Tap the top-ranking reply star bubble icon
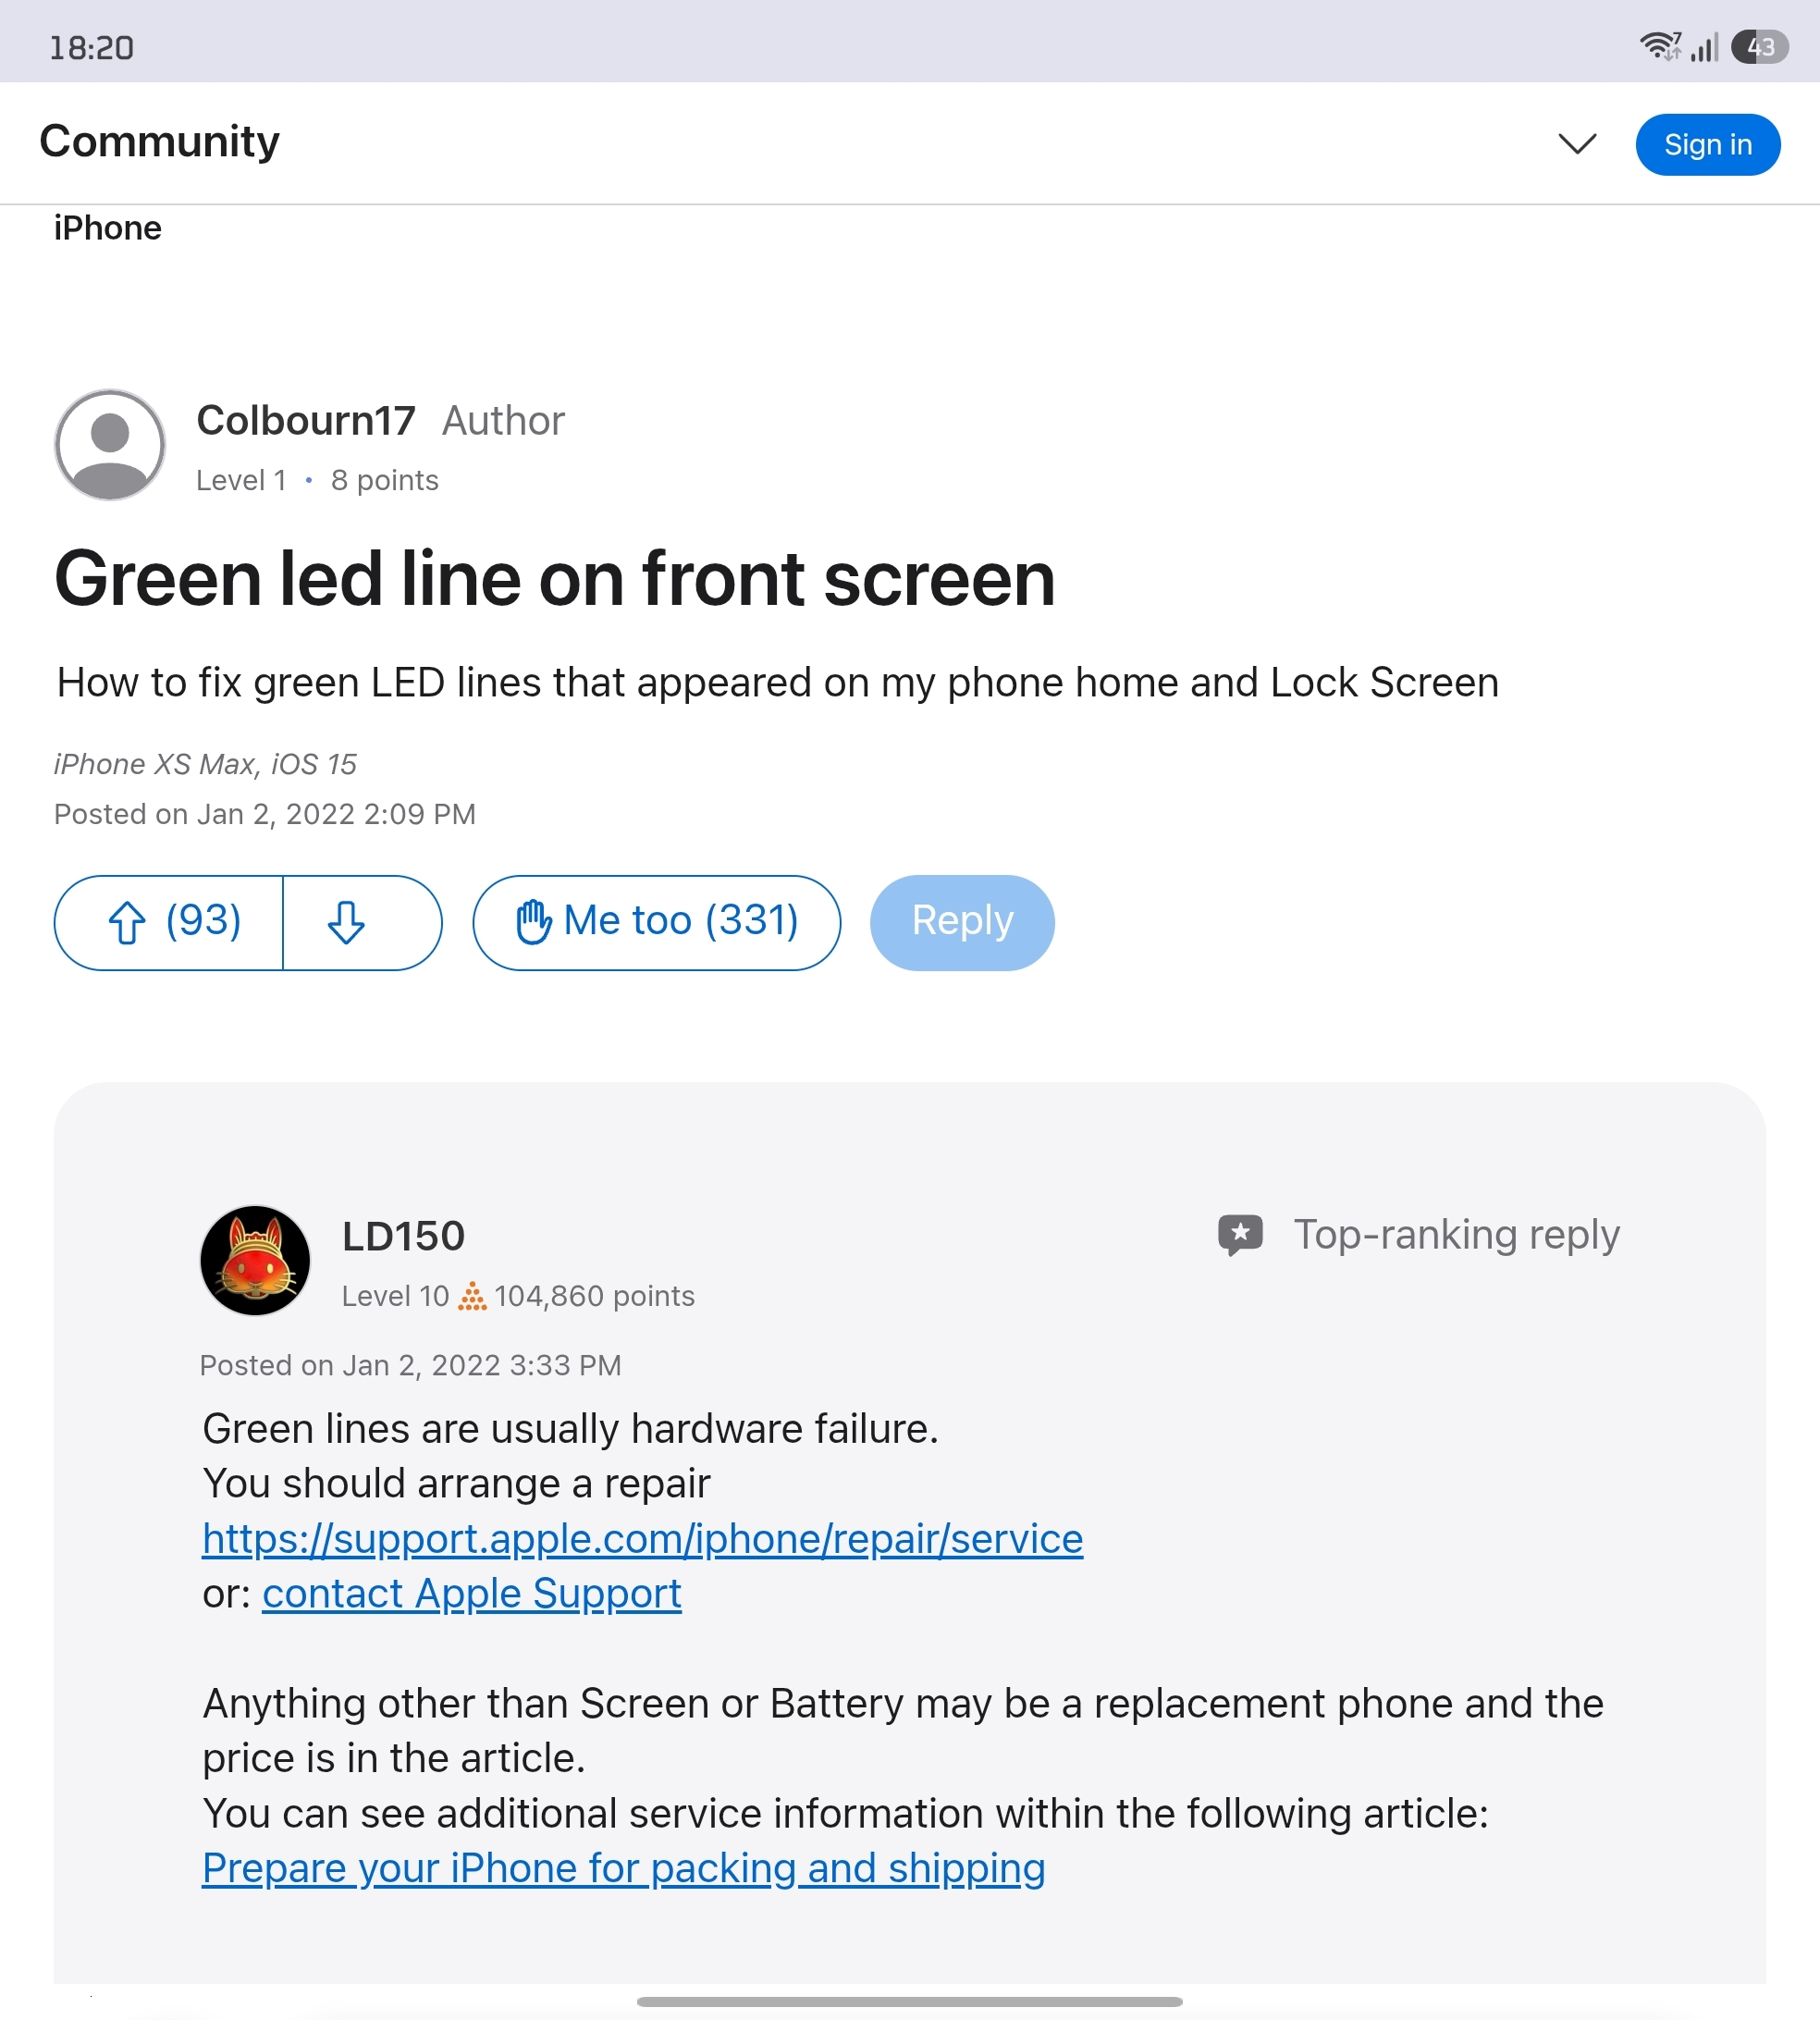This screenshot has height=2020, width=1820. [x=1240, y=1234]
